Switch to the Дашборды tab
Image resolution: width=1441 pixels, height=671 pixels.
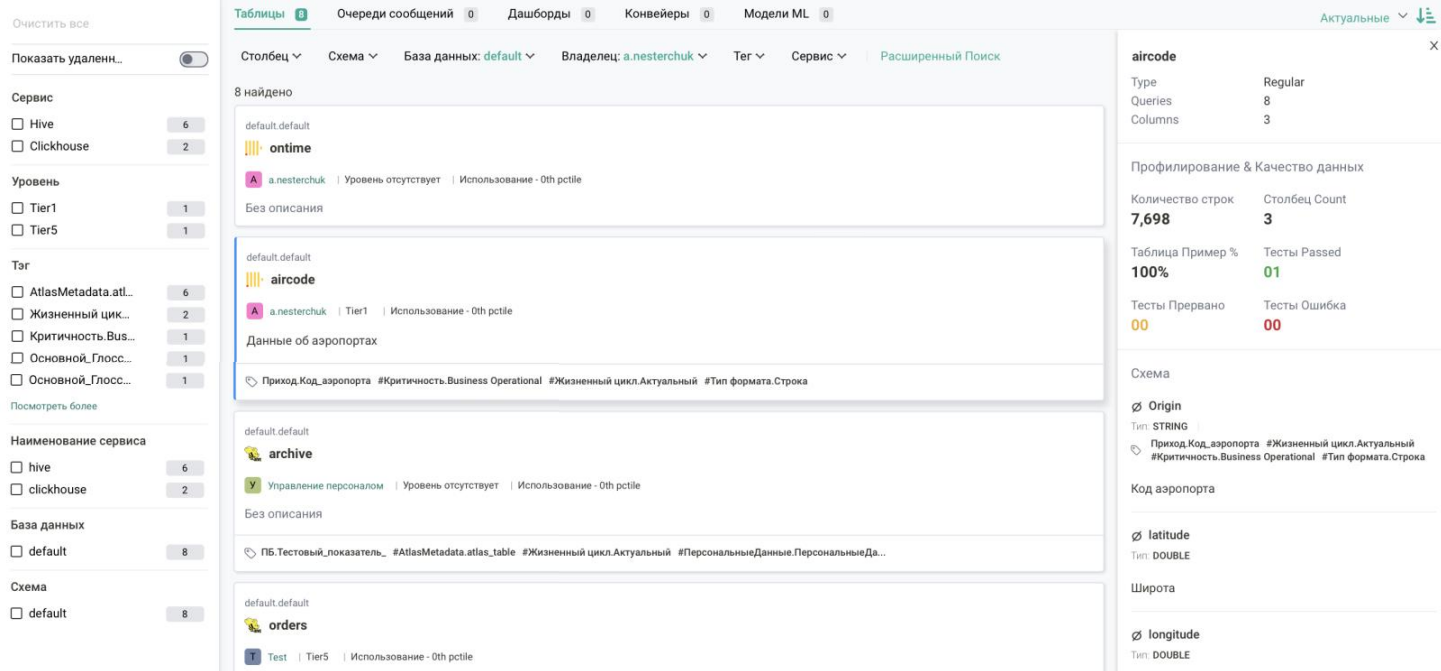(551, 14)
